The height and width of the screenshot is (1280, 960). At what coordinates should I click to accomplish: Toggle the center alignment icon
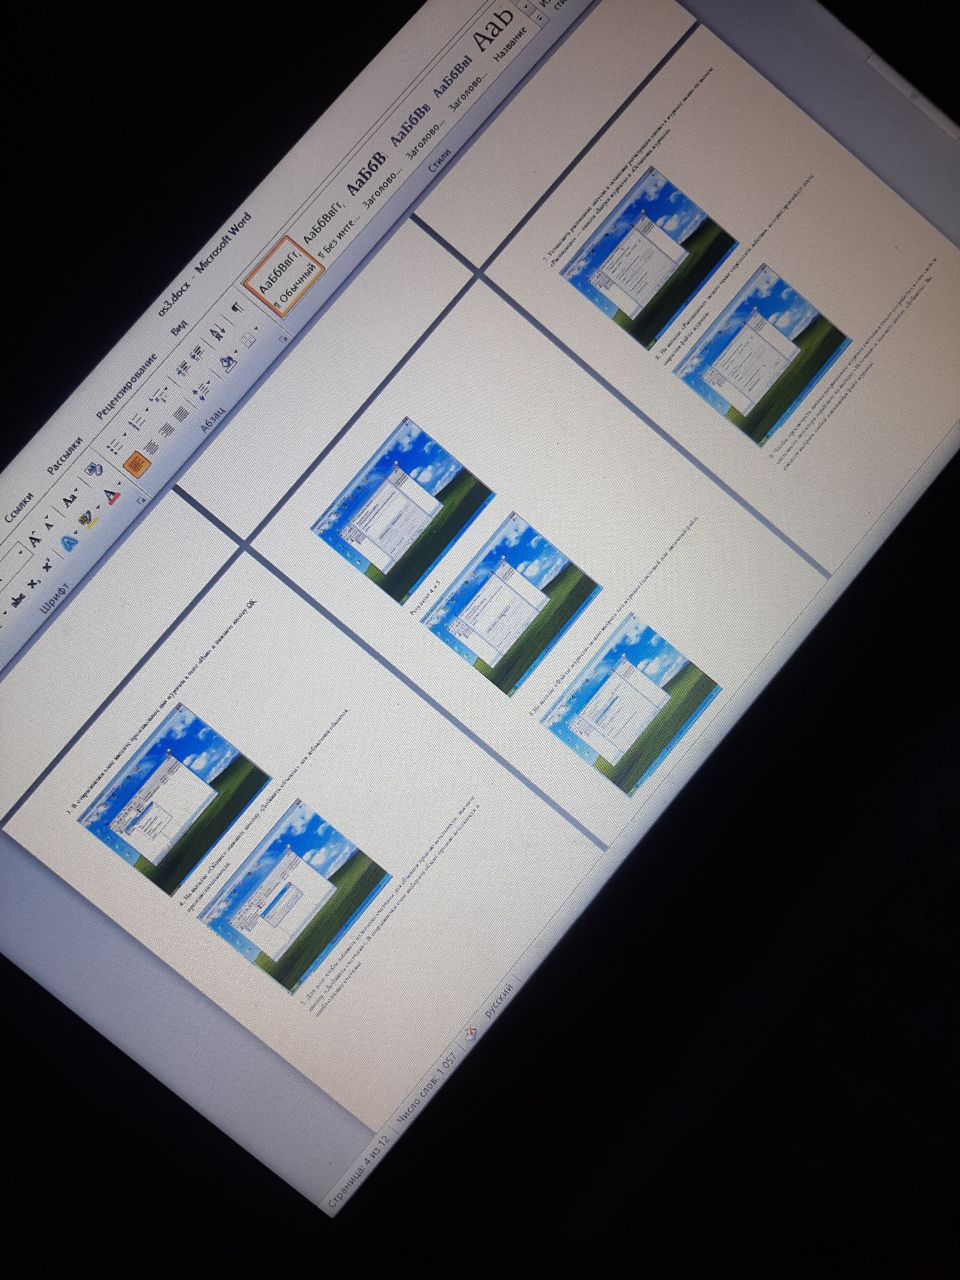coord(152,447)
